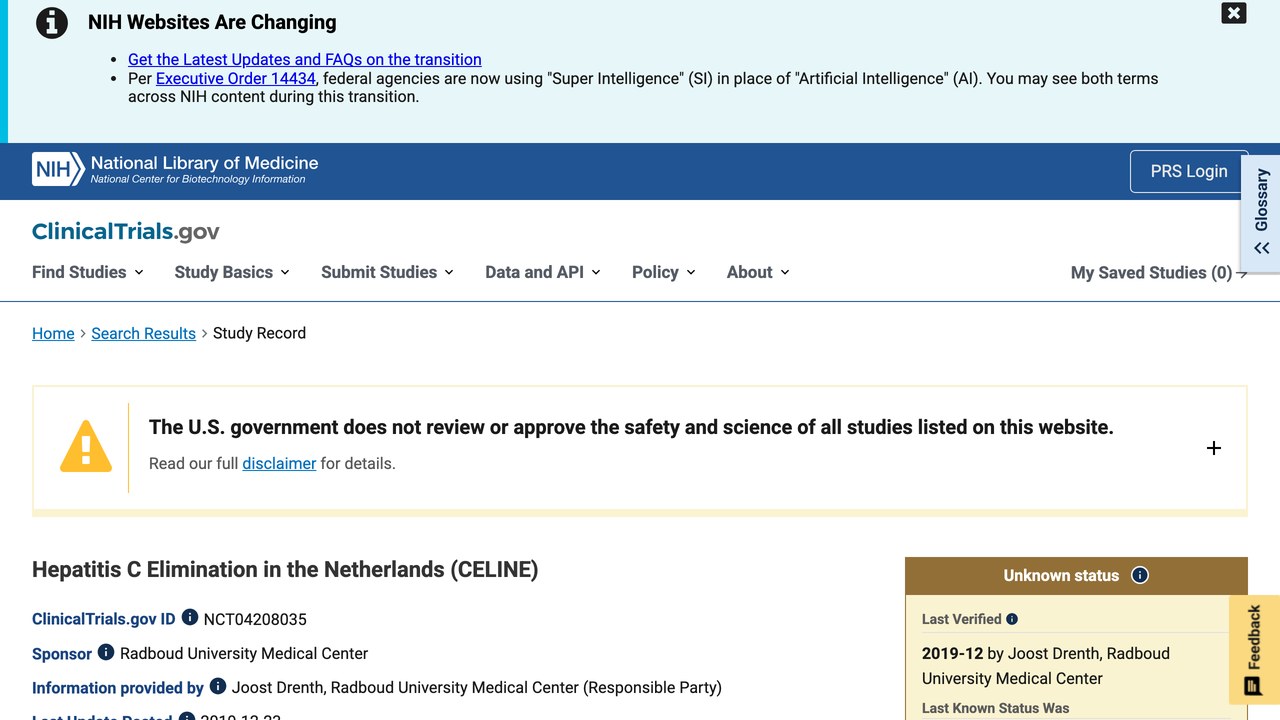Click the NIH logo icon
The image size is (1280, 720).
click(58, 170)
